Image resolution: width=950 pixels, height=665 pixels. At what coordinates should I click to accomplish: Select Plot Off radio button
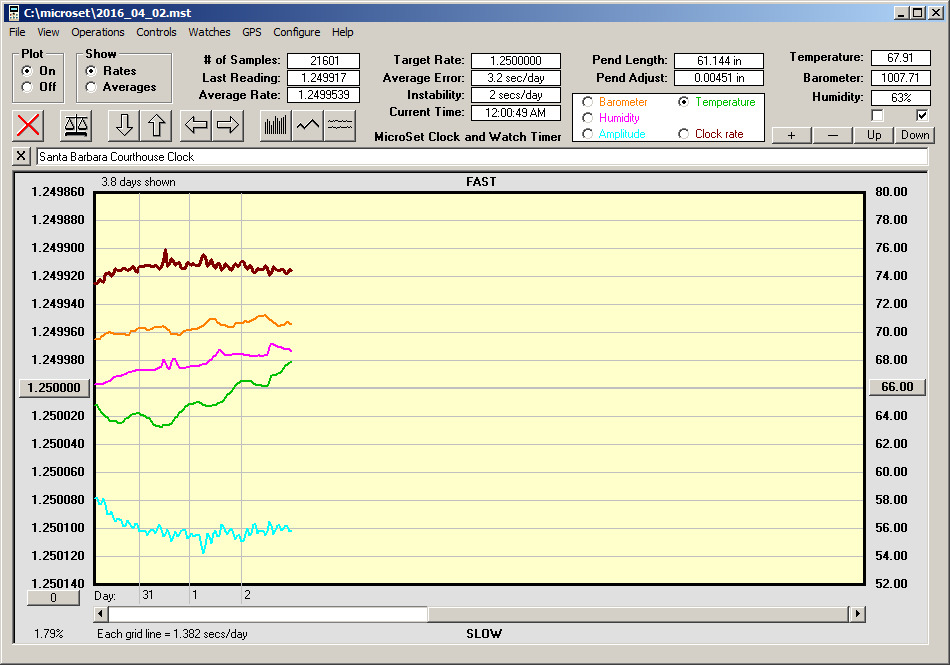pyautogui.click(x=27, y=87)
